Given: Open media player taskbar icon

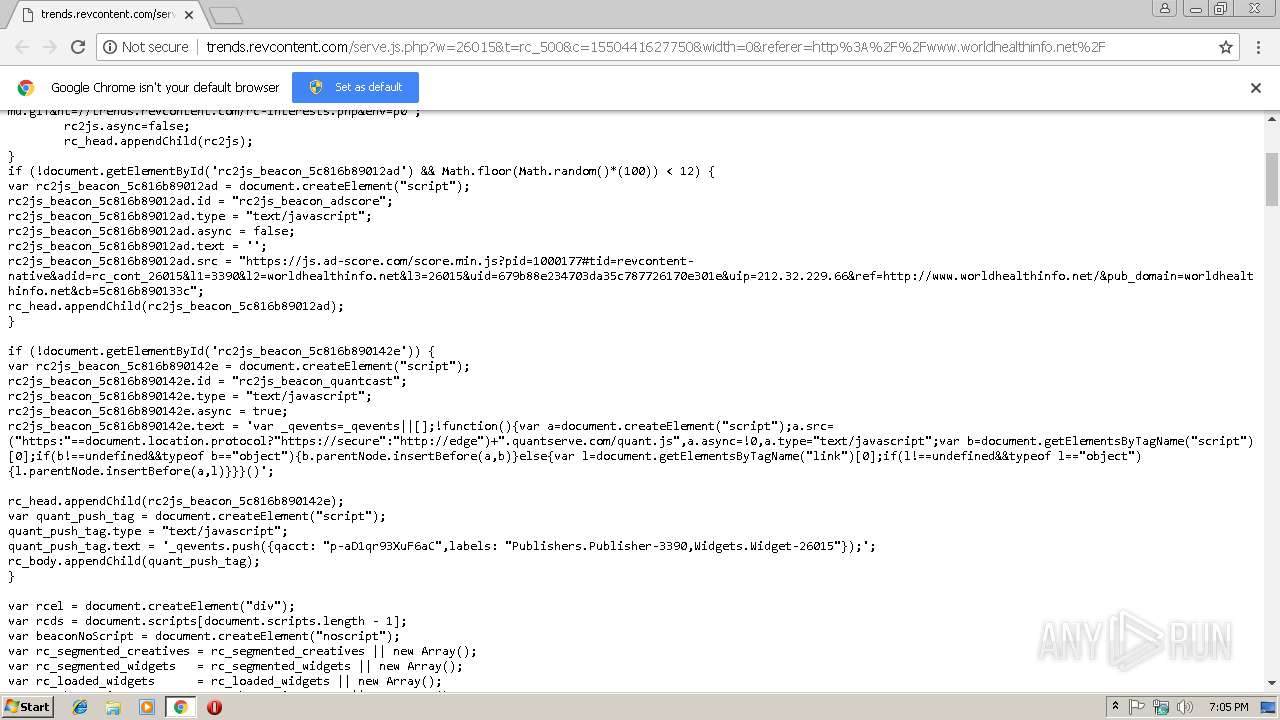Looking at the screenshot, I should click(x=147, y=707).
